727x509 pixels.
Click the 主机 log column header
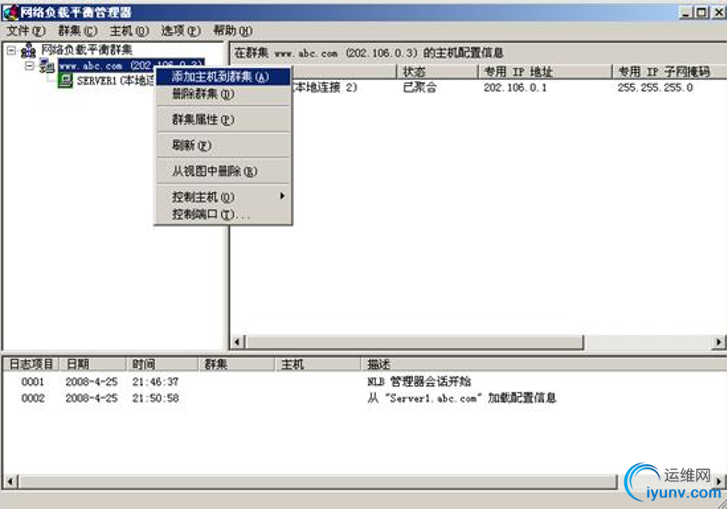(318, 364)
